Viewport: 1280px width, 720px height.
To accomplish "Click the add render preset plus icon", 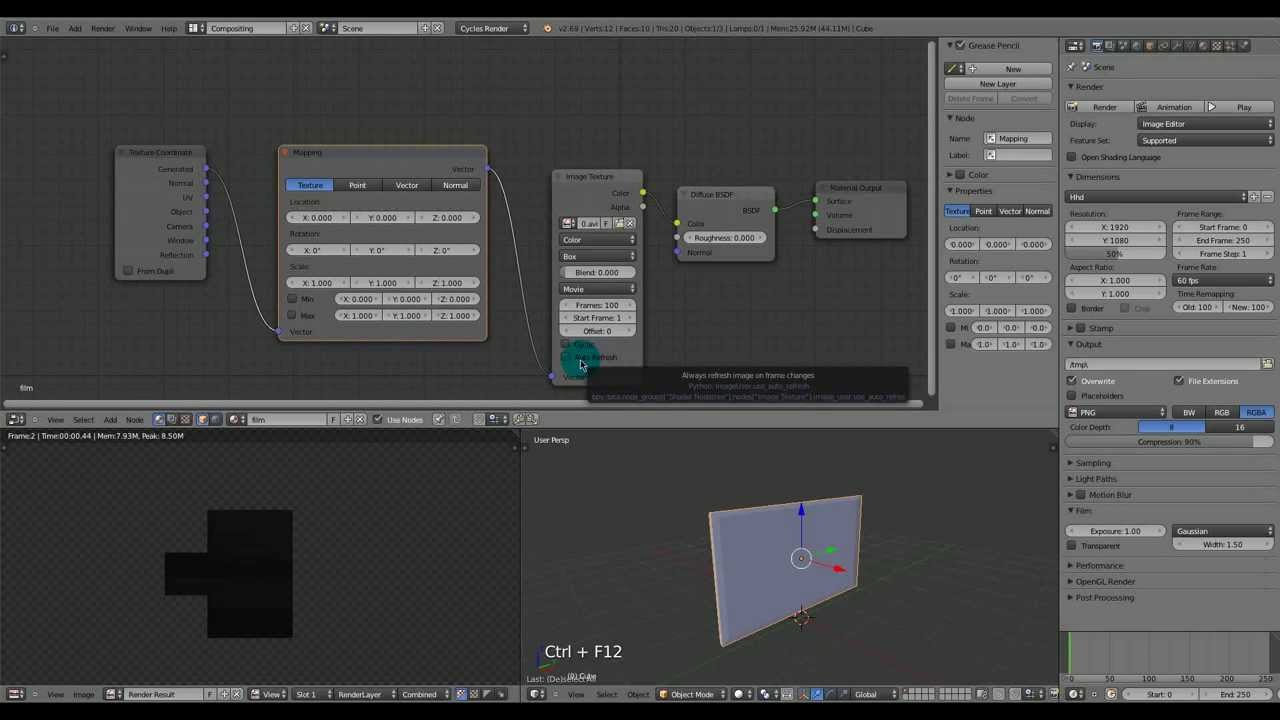I will tap(1254, 197).
